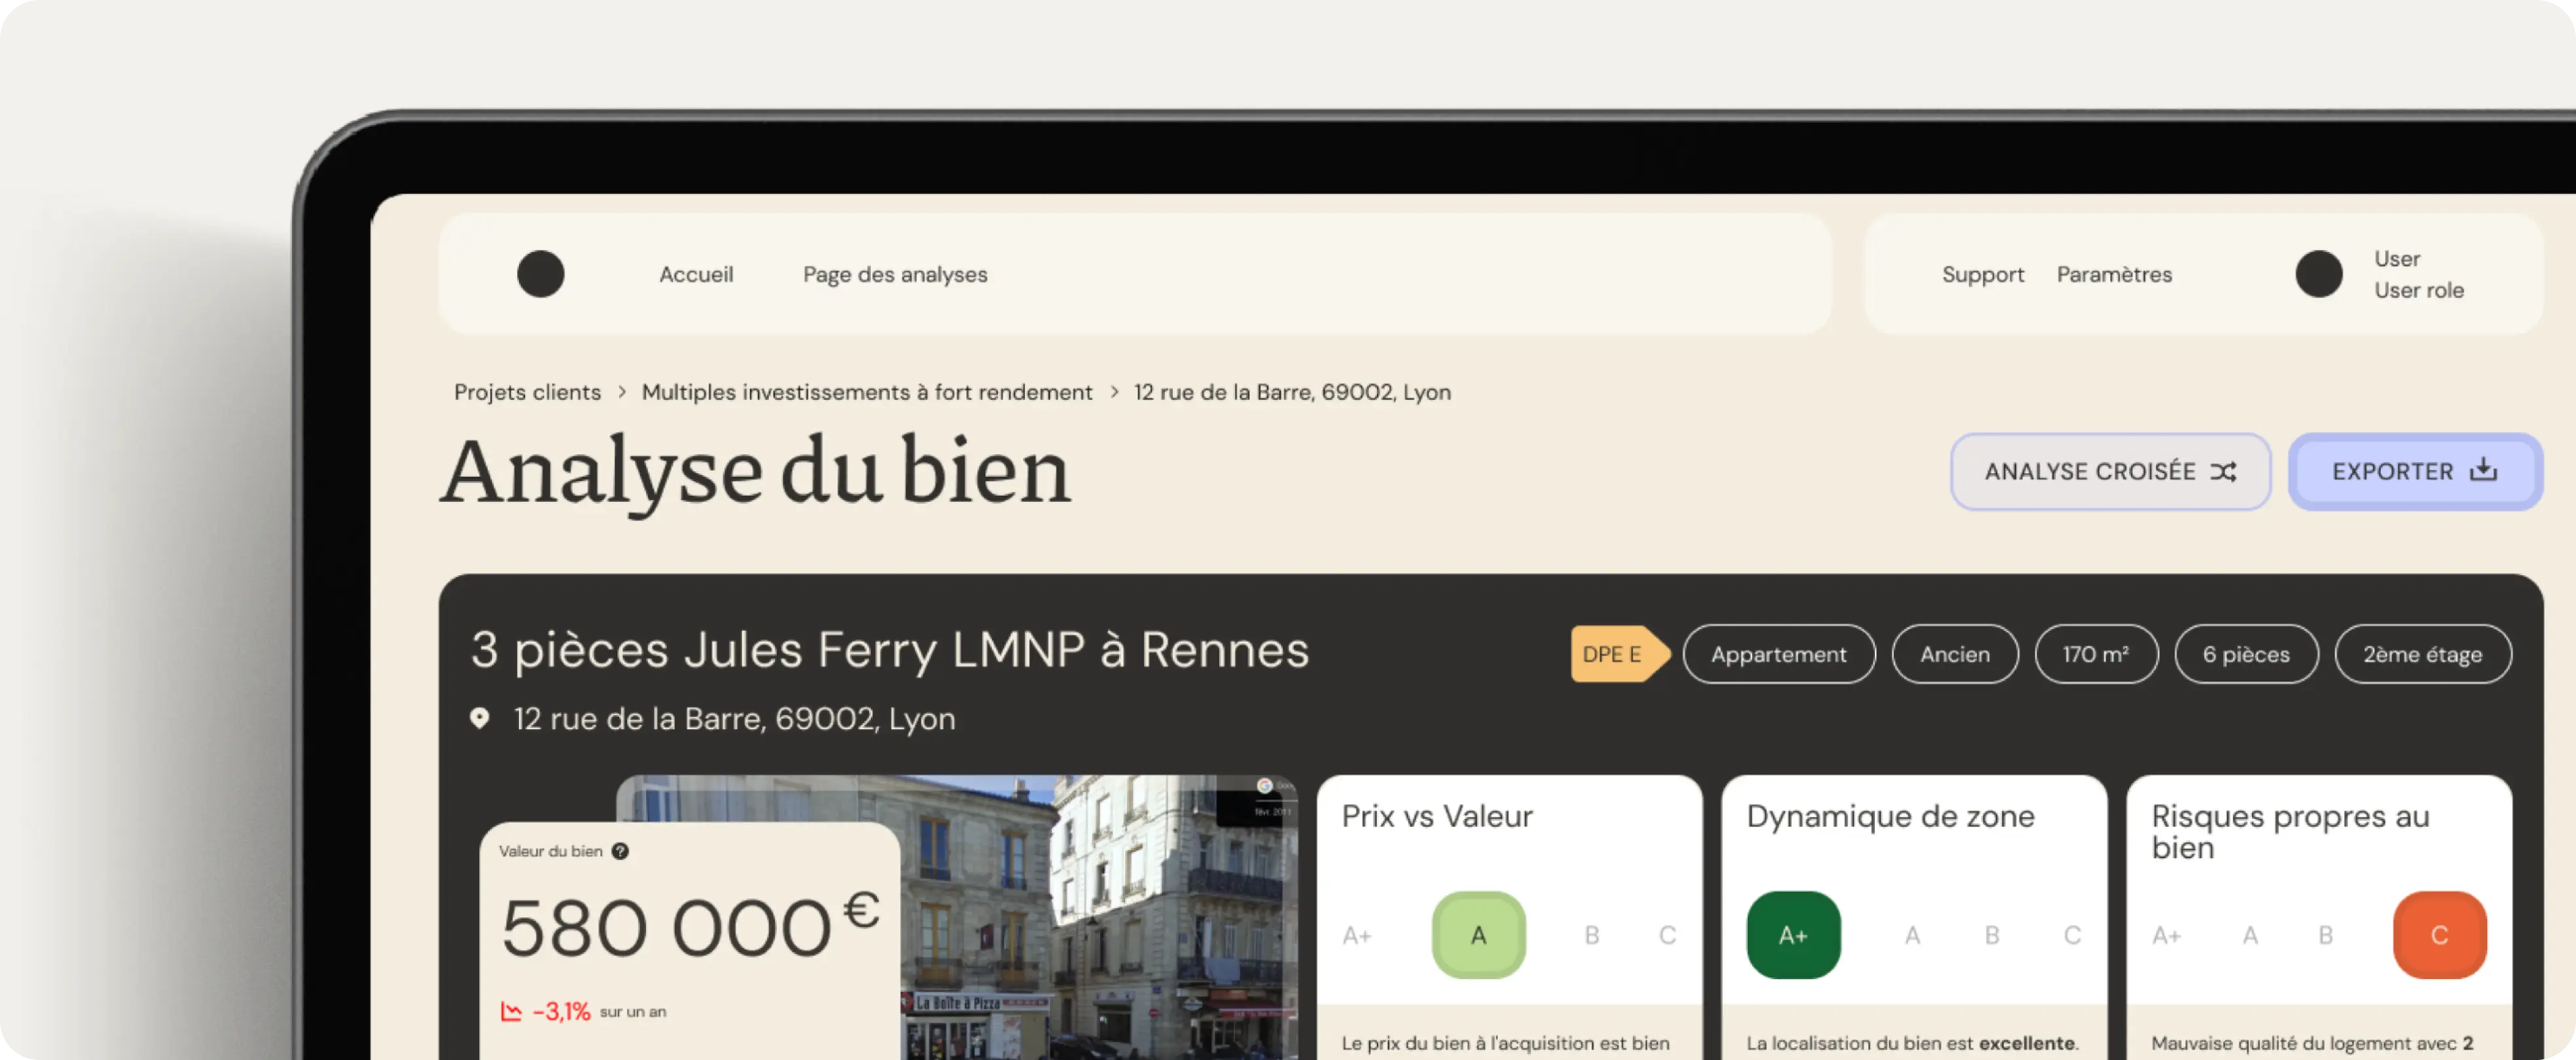Screen dimensions: 2576x1060
Task: Click the EXPORTER button
Action: [x=2415, y=471]
